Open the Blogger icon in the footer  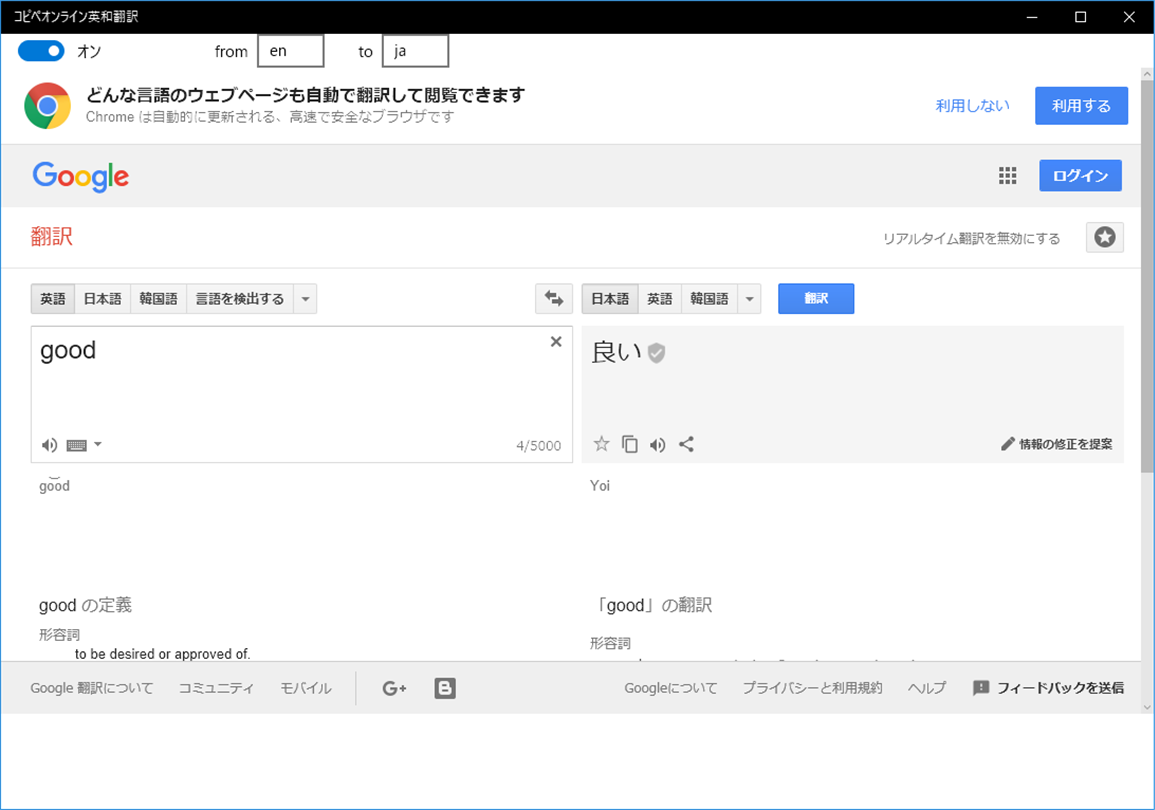coord(445,688)
